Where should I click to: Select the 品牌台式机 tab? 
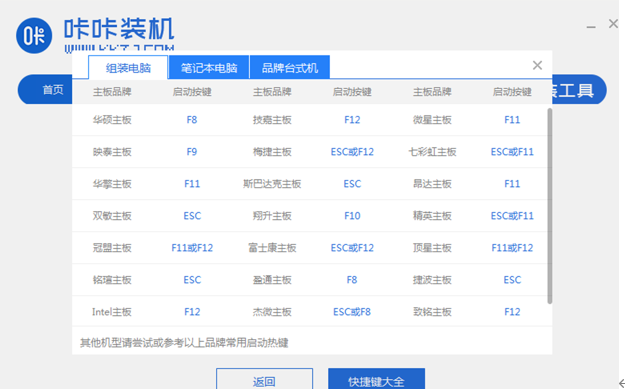pyautogui.click(x=290, y=68)
